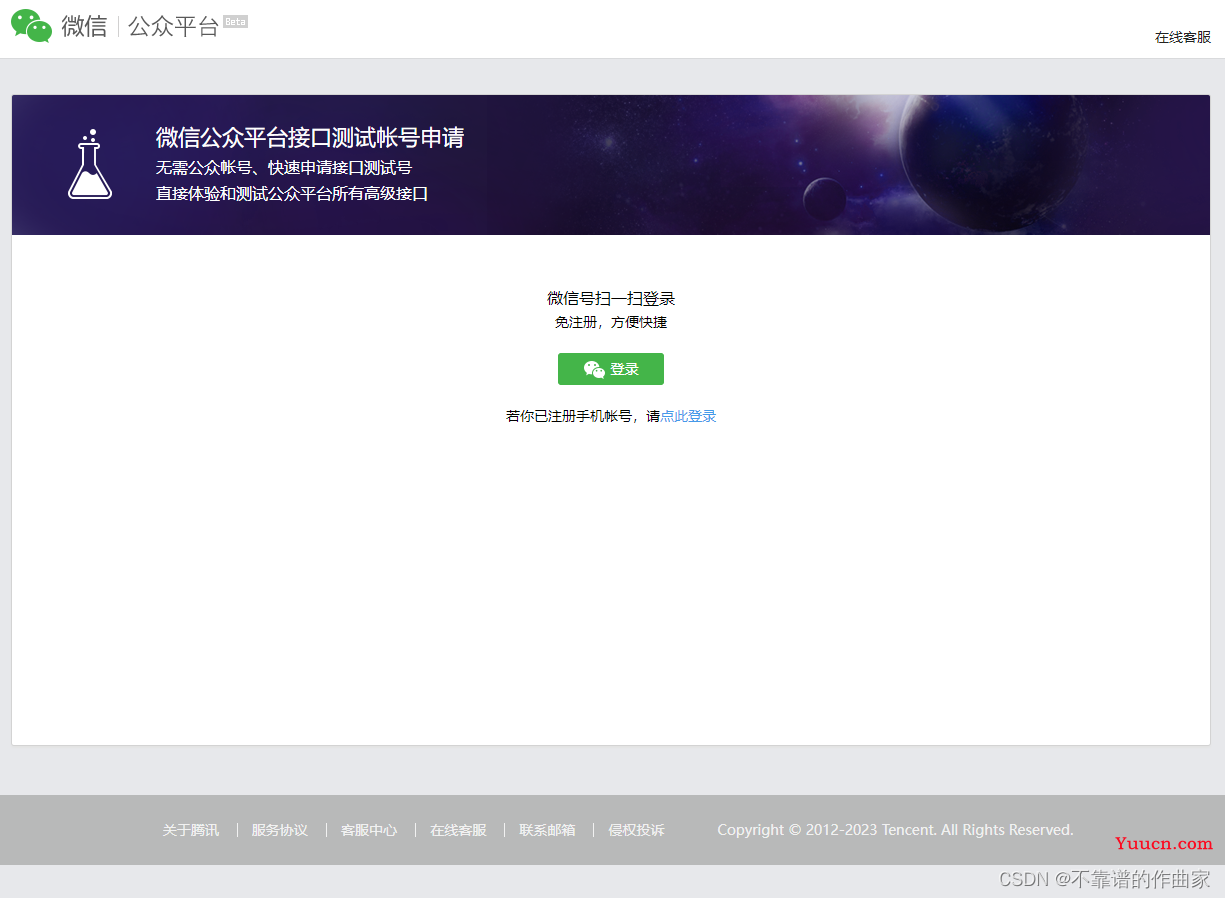Open the 点此登录 link

[x=688, y=416]
